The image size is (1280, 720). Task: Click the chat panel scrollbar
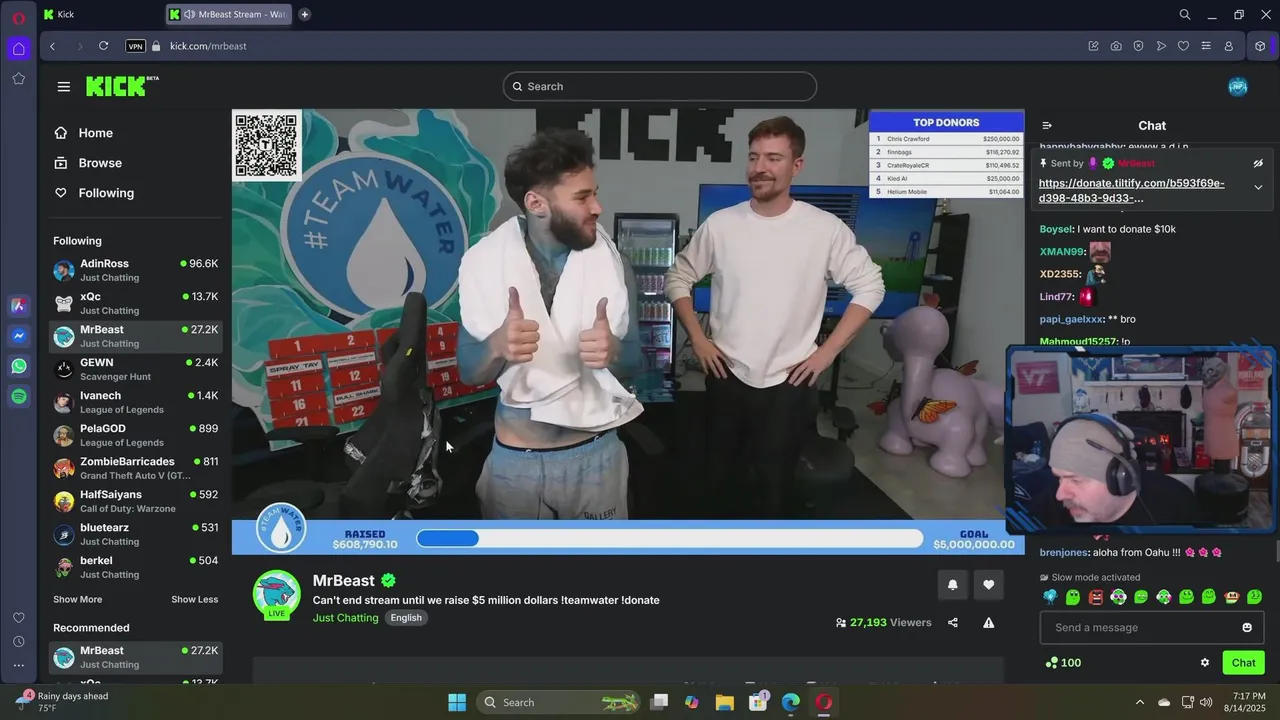click(x=1276, y=551)
